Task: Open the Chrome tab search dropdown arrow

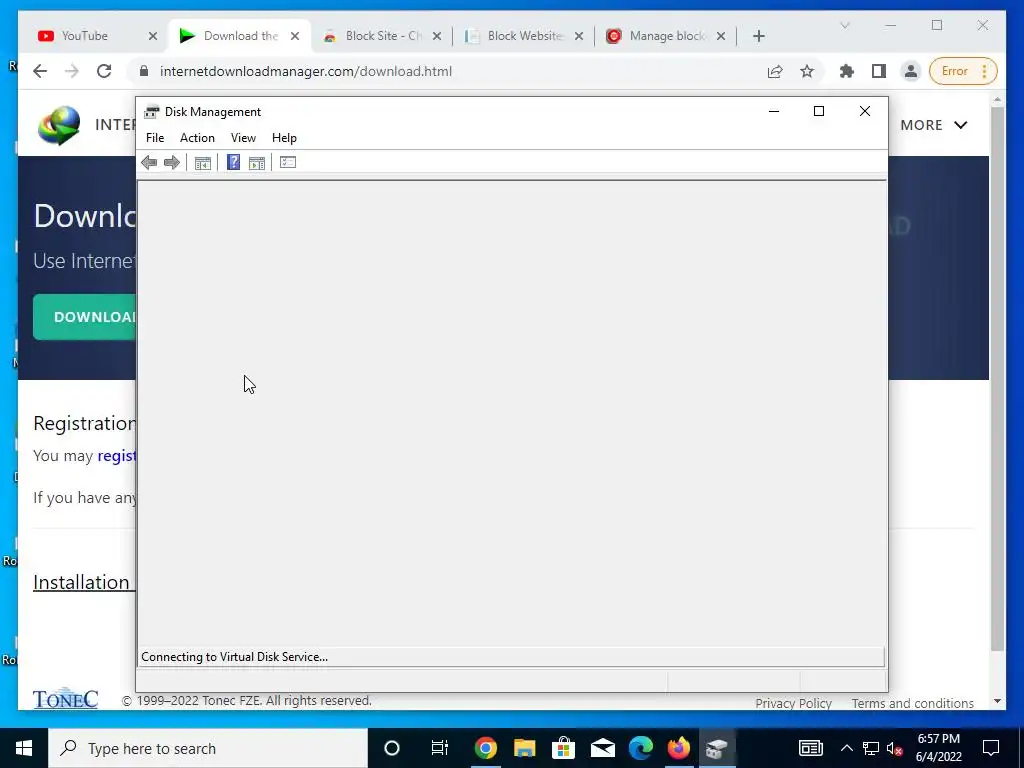Action: tap(845, 25)
